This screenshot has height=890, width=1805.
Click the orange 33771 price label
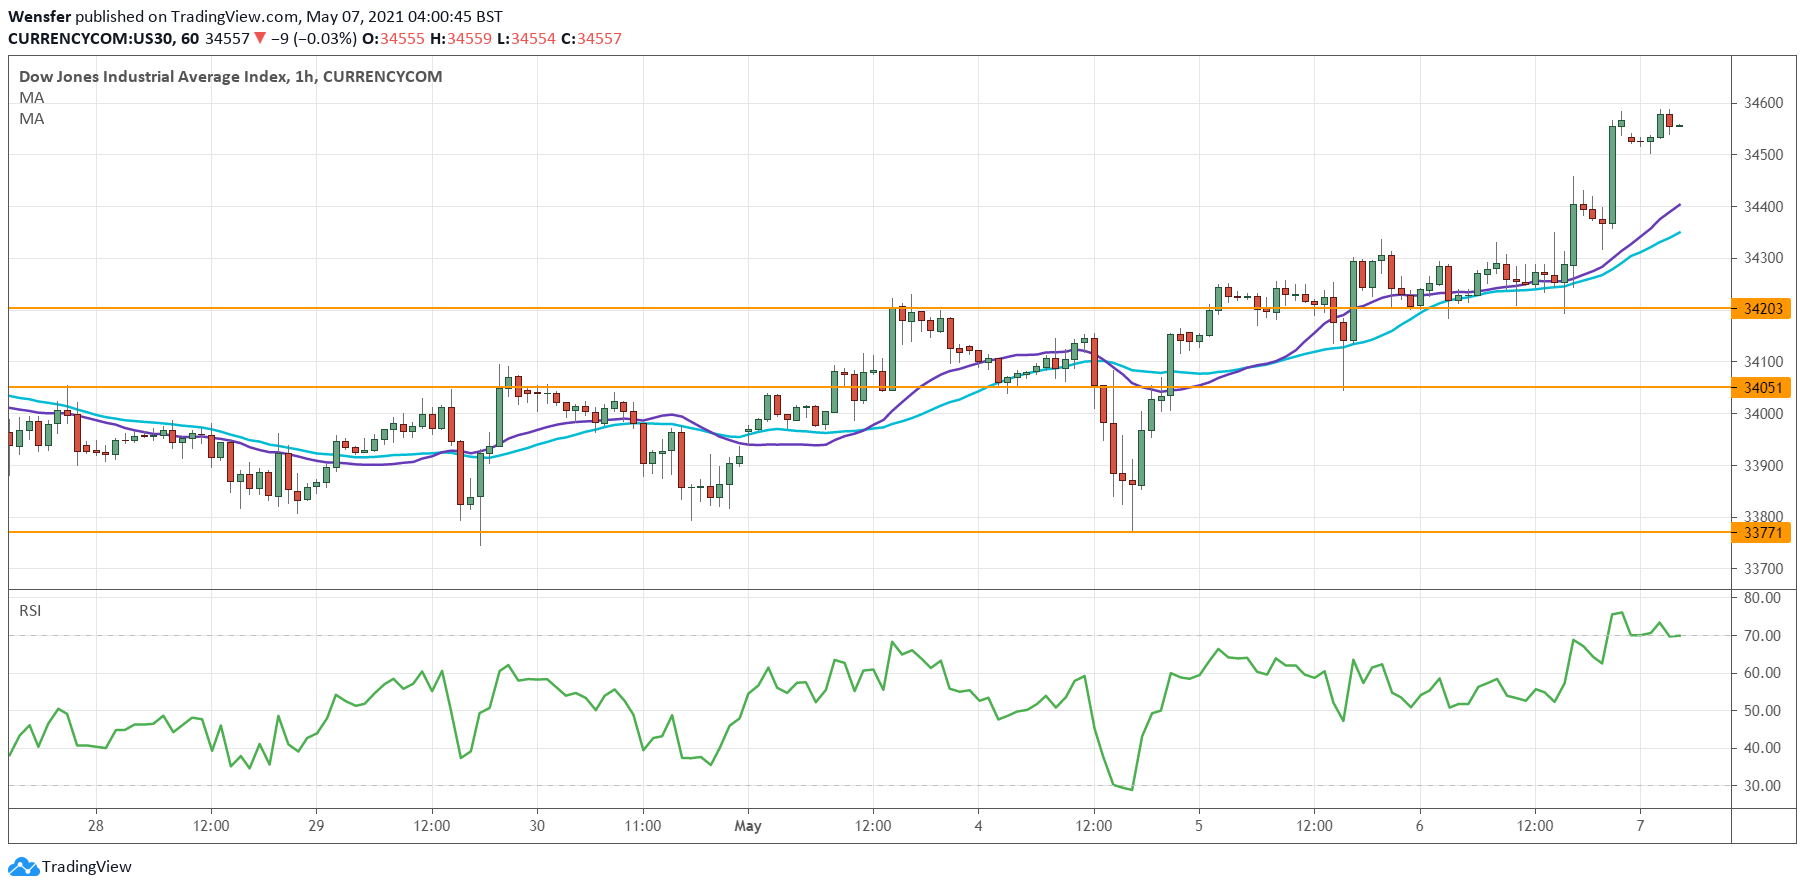pos(1762,533)
